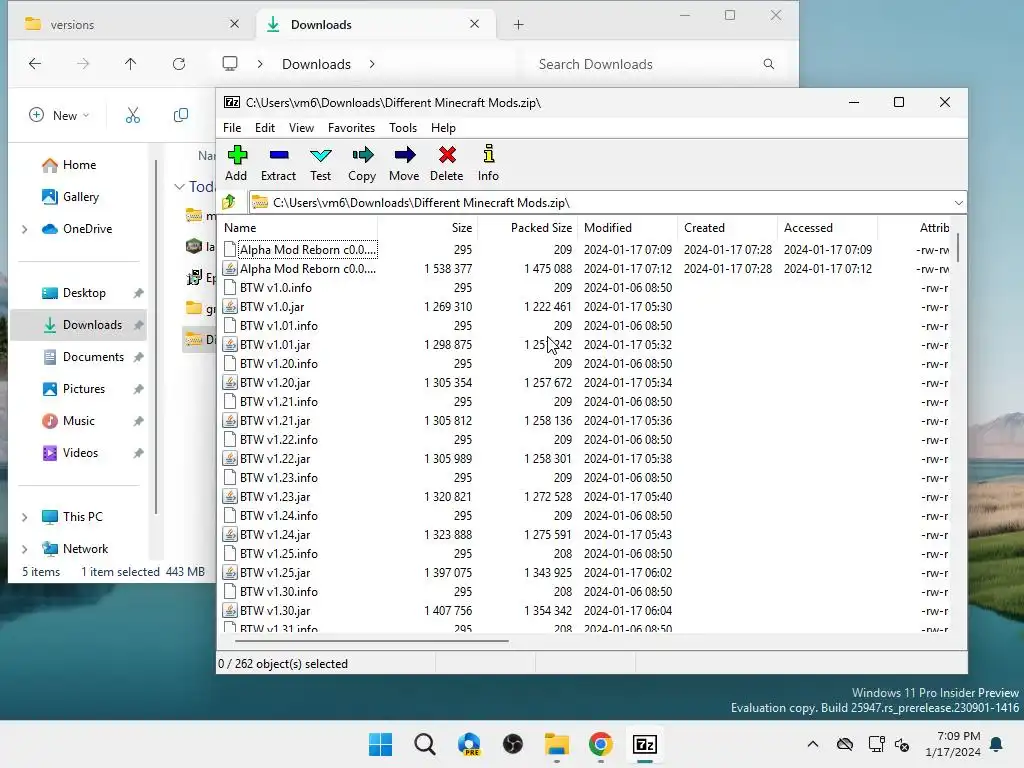The image size is (1024, 768).
Task: Open the Tools menu
Action: pos(403,128)
